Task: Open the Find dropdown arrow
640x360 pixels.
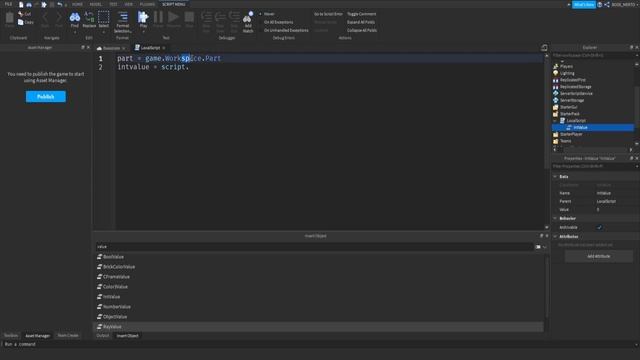Action: click(75, 32)
